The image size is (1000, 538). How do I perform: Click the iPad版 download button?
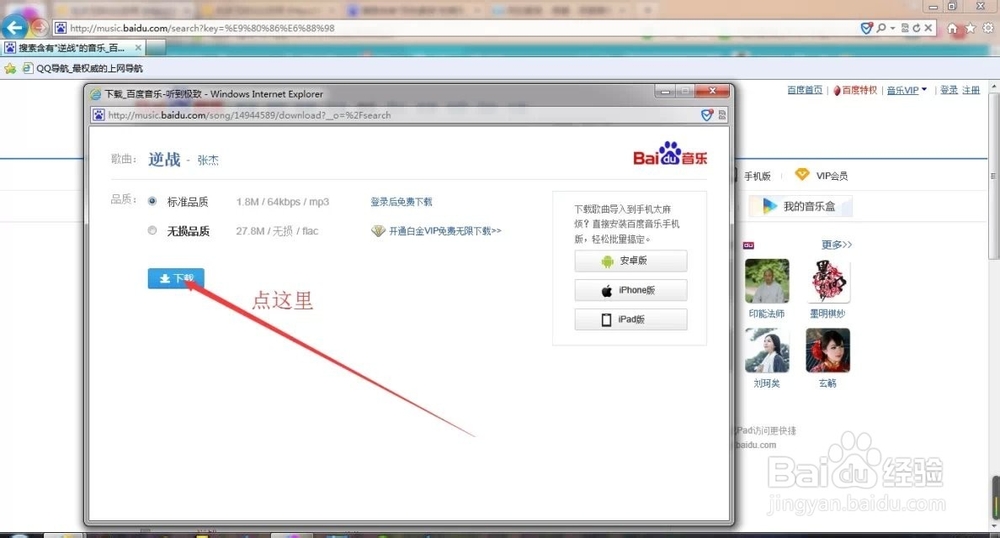631,319
